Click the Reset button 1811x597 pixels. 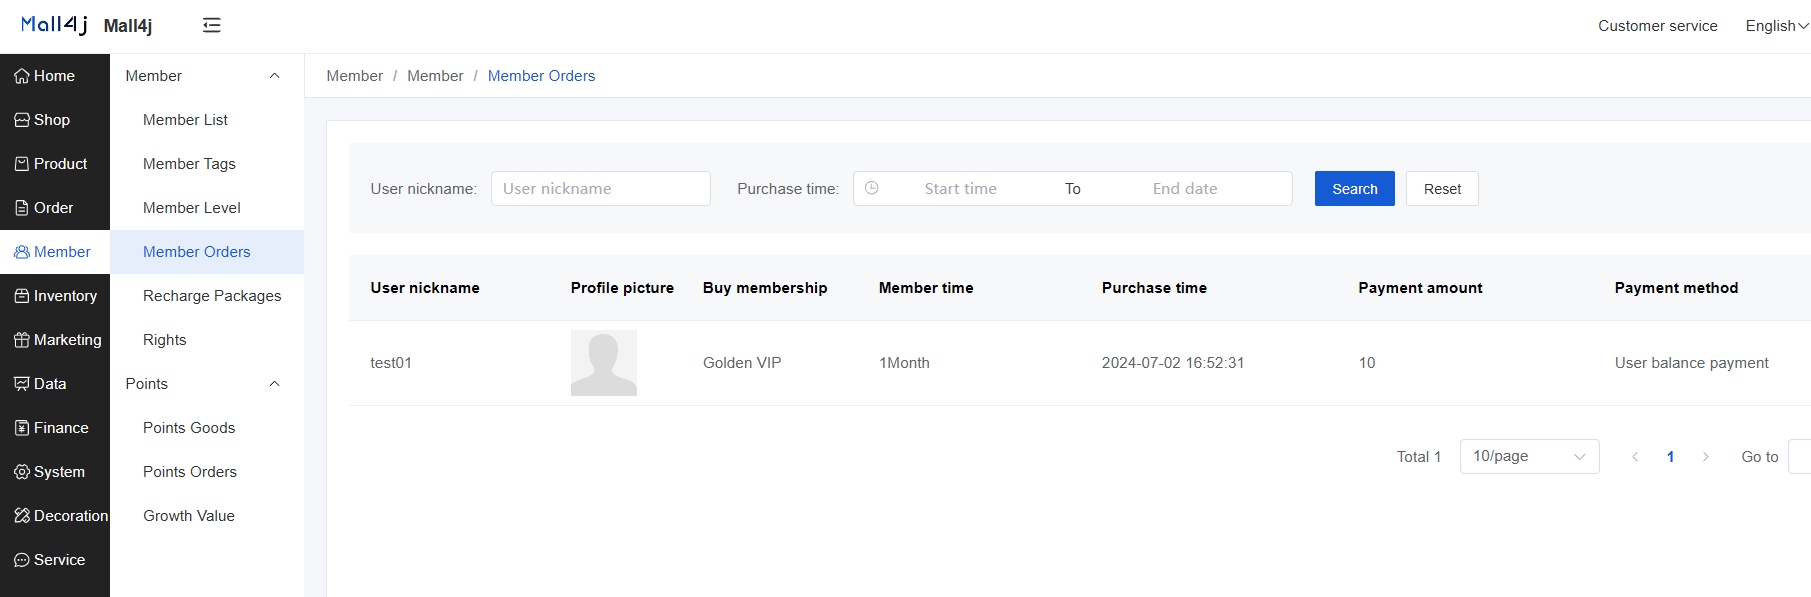tap(1442, 189)
